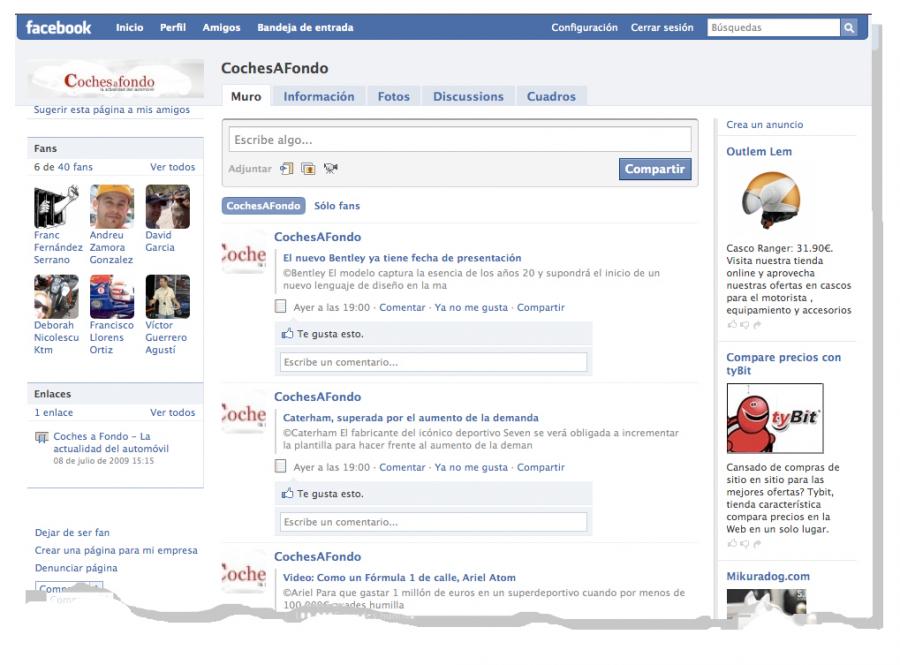This screenshot has height=665, width=900.
Task: Open the Información tab
Action: pyautogui.click(x=318, y=97)
